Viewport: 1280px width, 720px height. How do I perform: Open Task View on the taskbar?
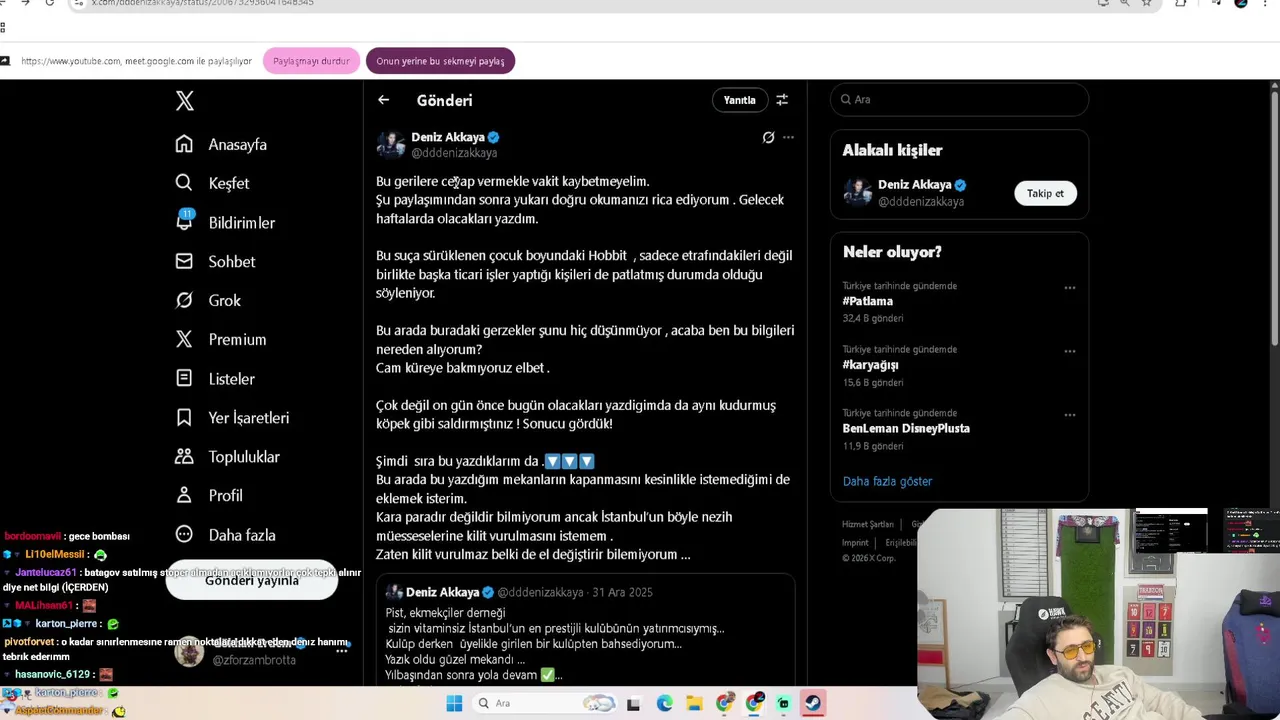pos(633,704)
